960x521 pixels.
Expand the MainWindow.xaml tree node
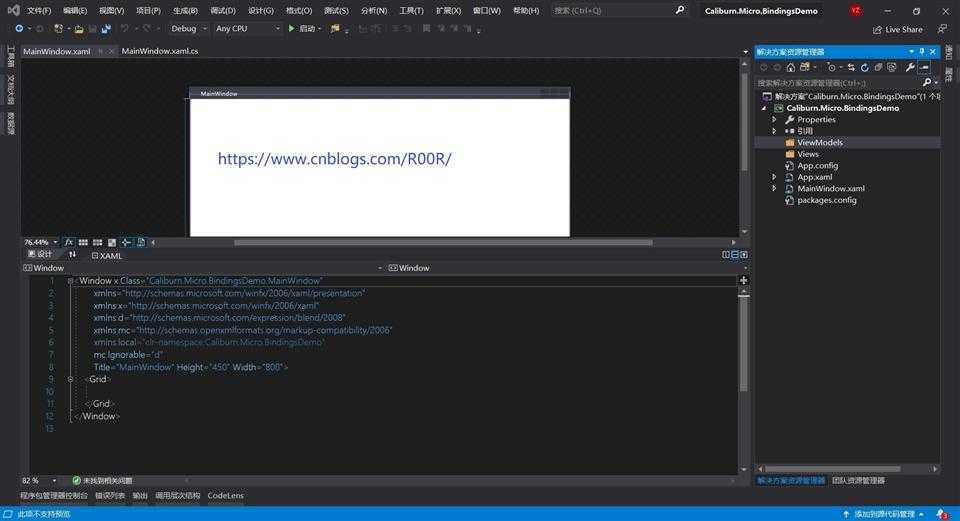(x=774, y=189)
